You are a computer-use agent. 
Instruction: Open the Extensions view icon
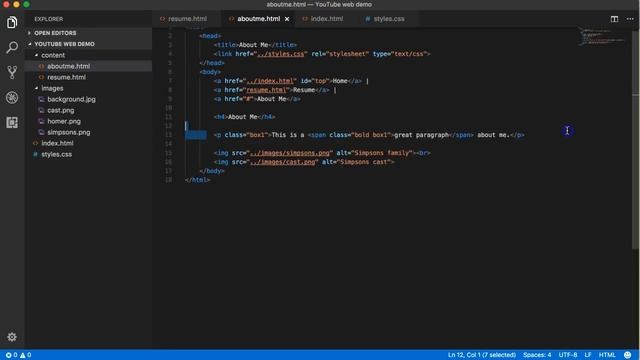[x=12, y=122]
